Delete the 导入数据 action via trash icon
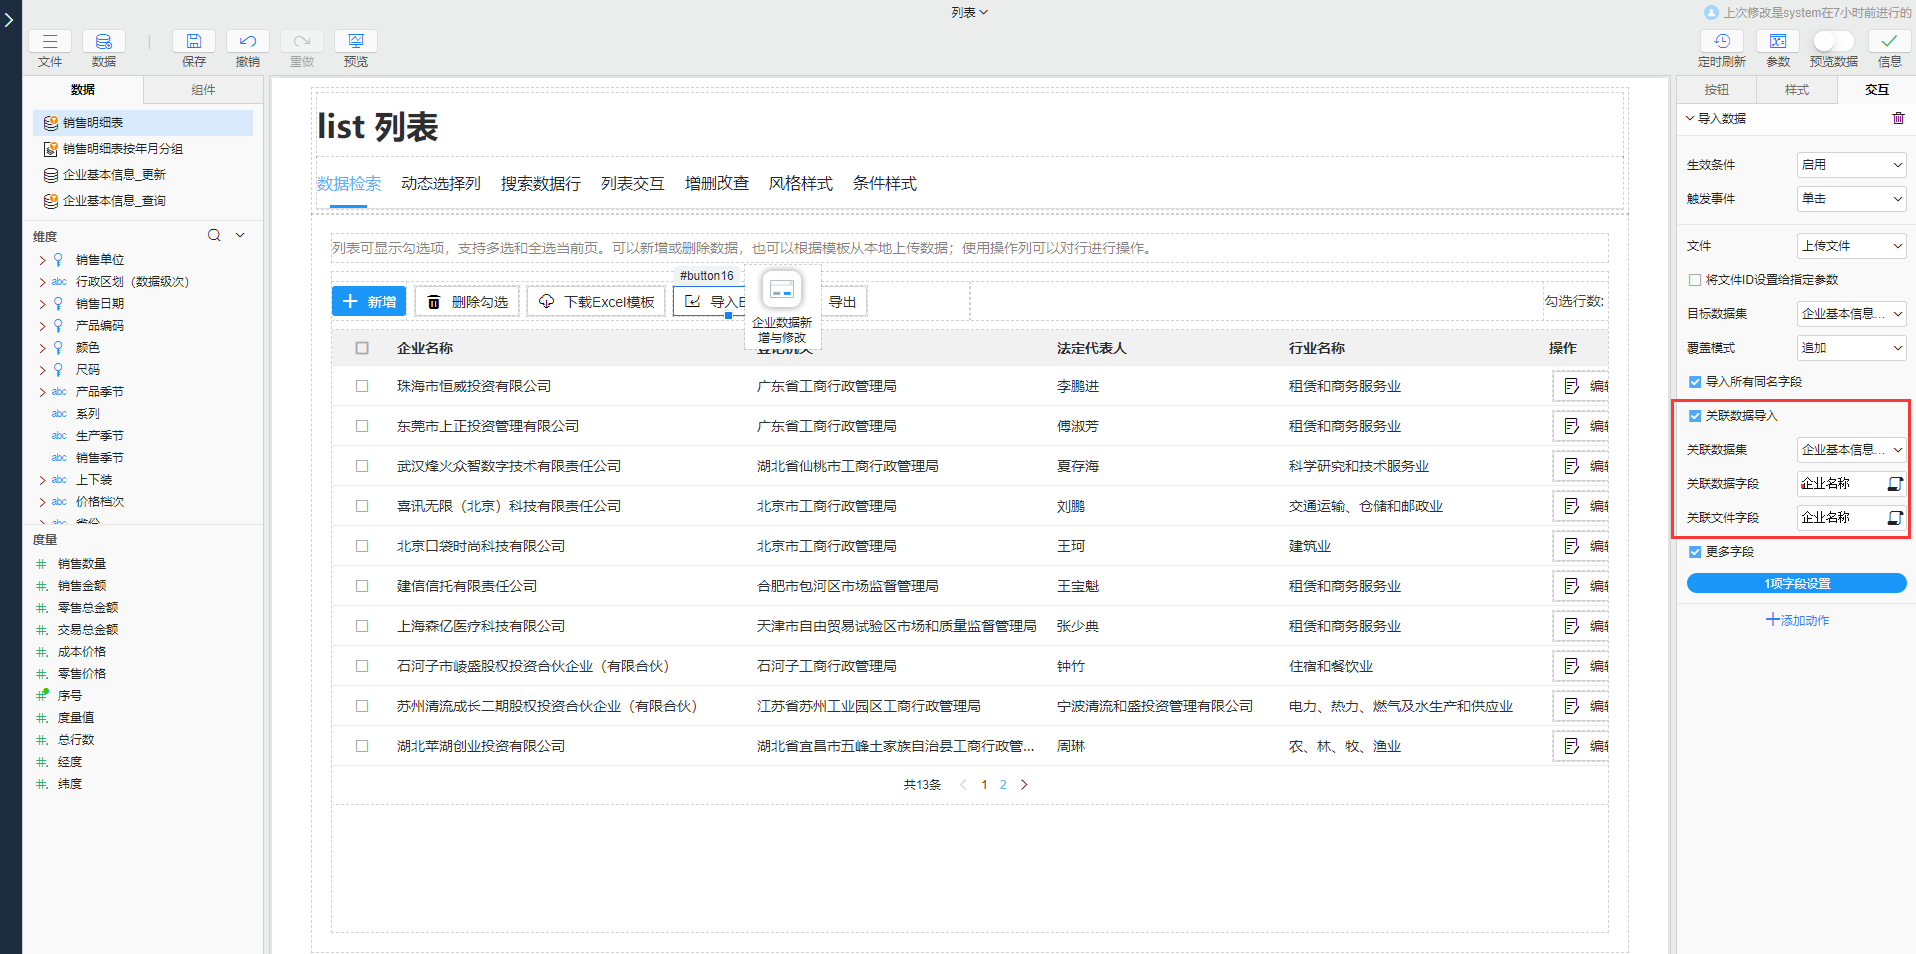Image resolution: width=1916 pixels, height=954 pixels. pos(1899,118)
